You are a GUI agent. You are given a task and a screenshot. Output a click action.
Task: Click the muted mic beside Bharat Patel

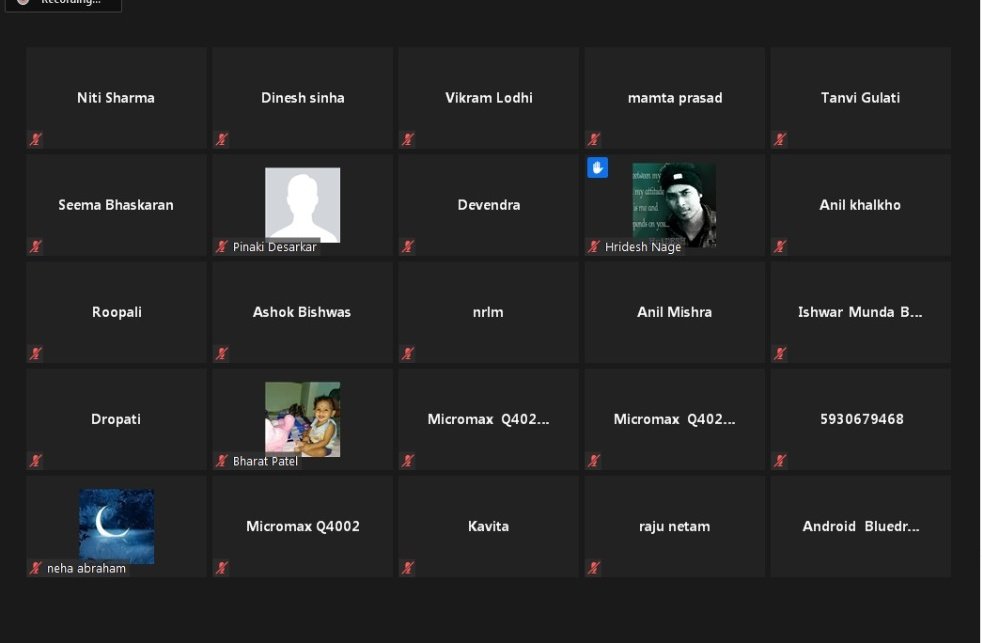(222, 460)
